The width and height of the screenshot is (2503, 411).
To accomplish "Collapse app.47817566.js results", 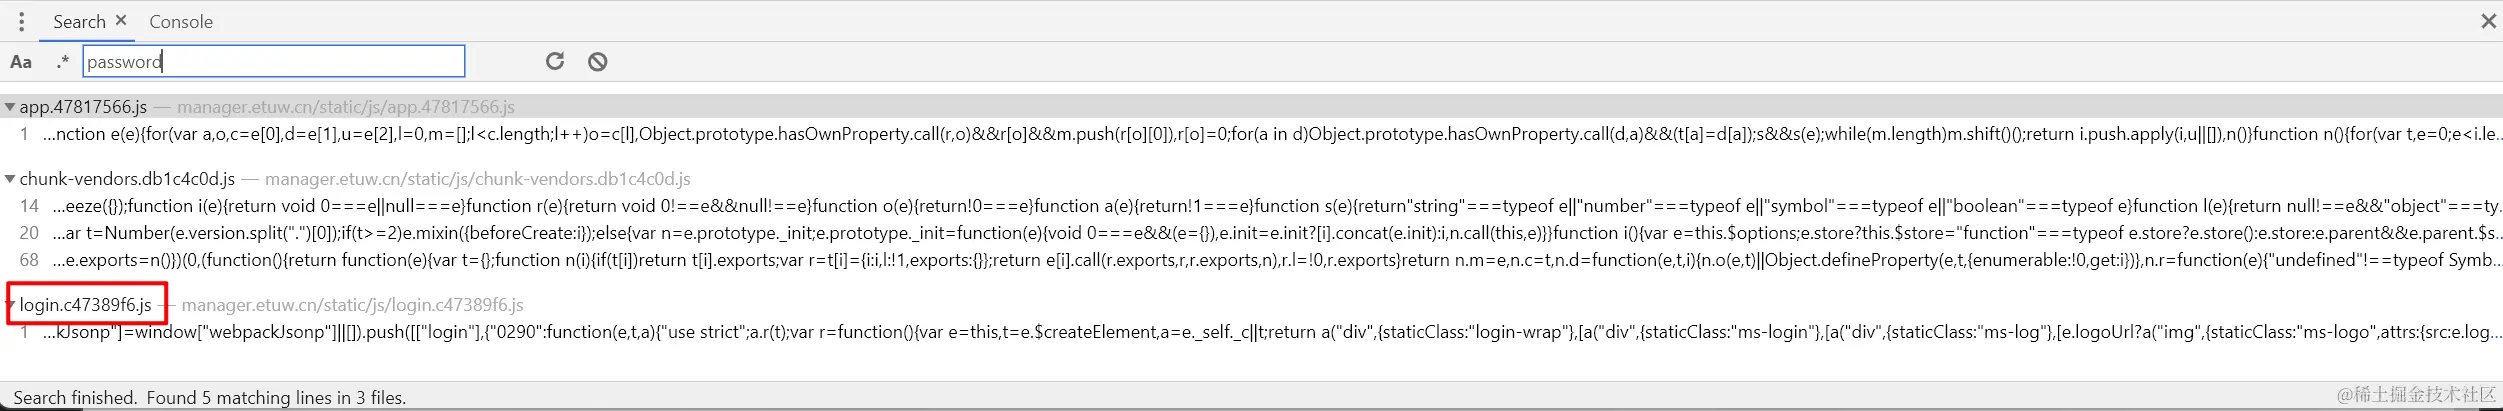I will click(x=10, y=107).
